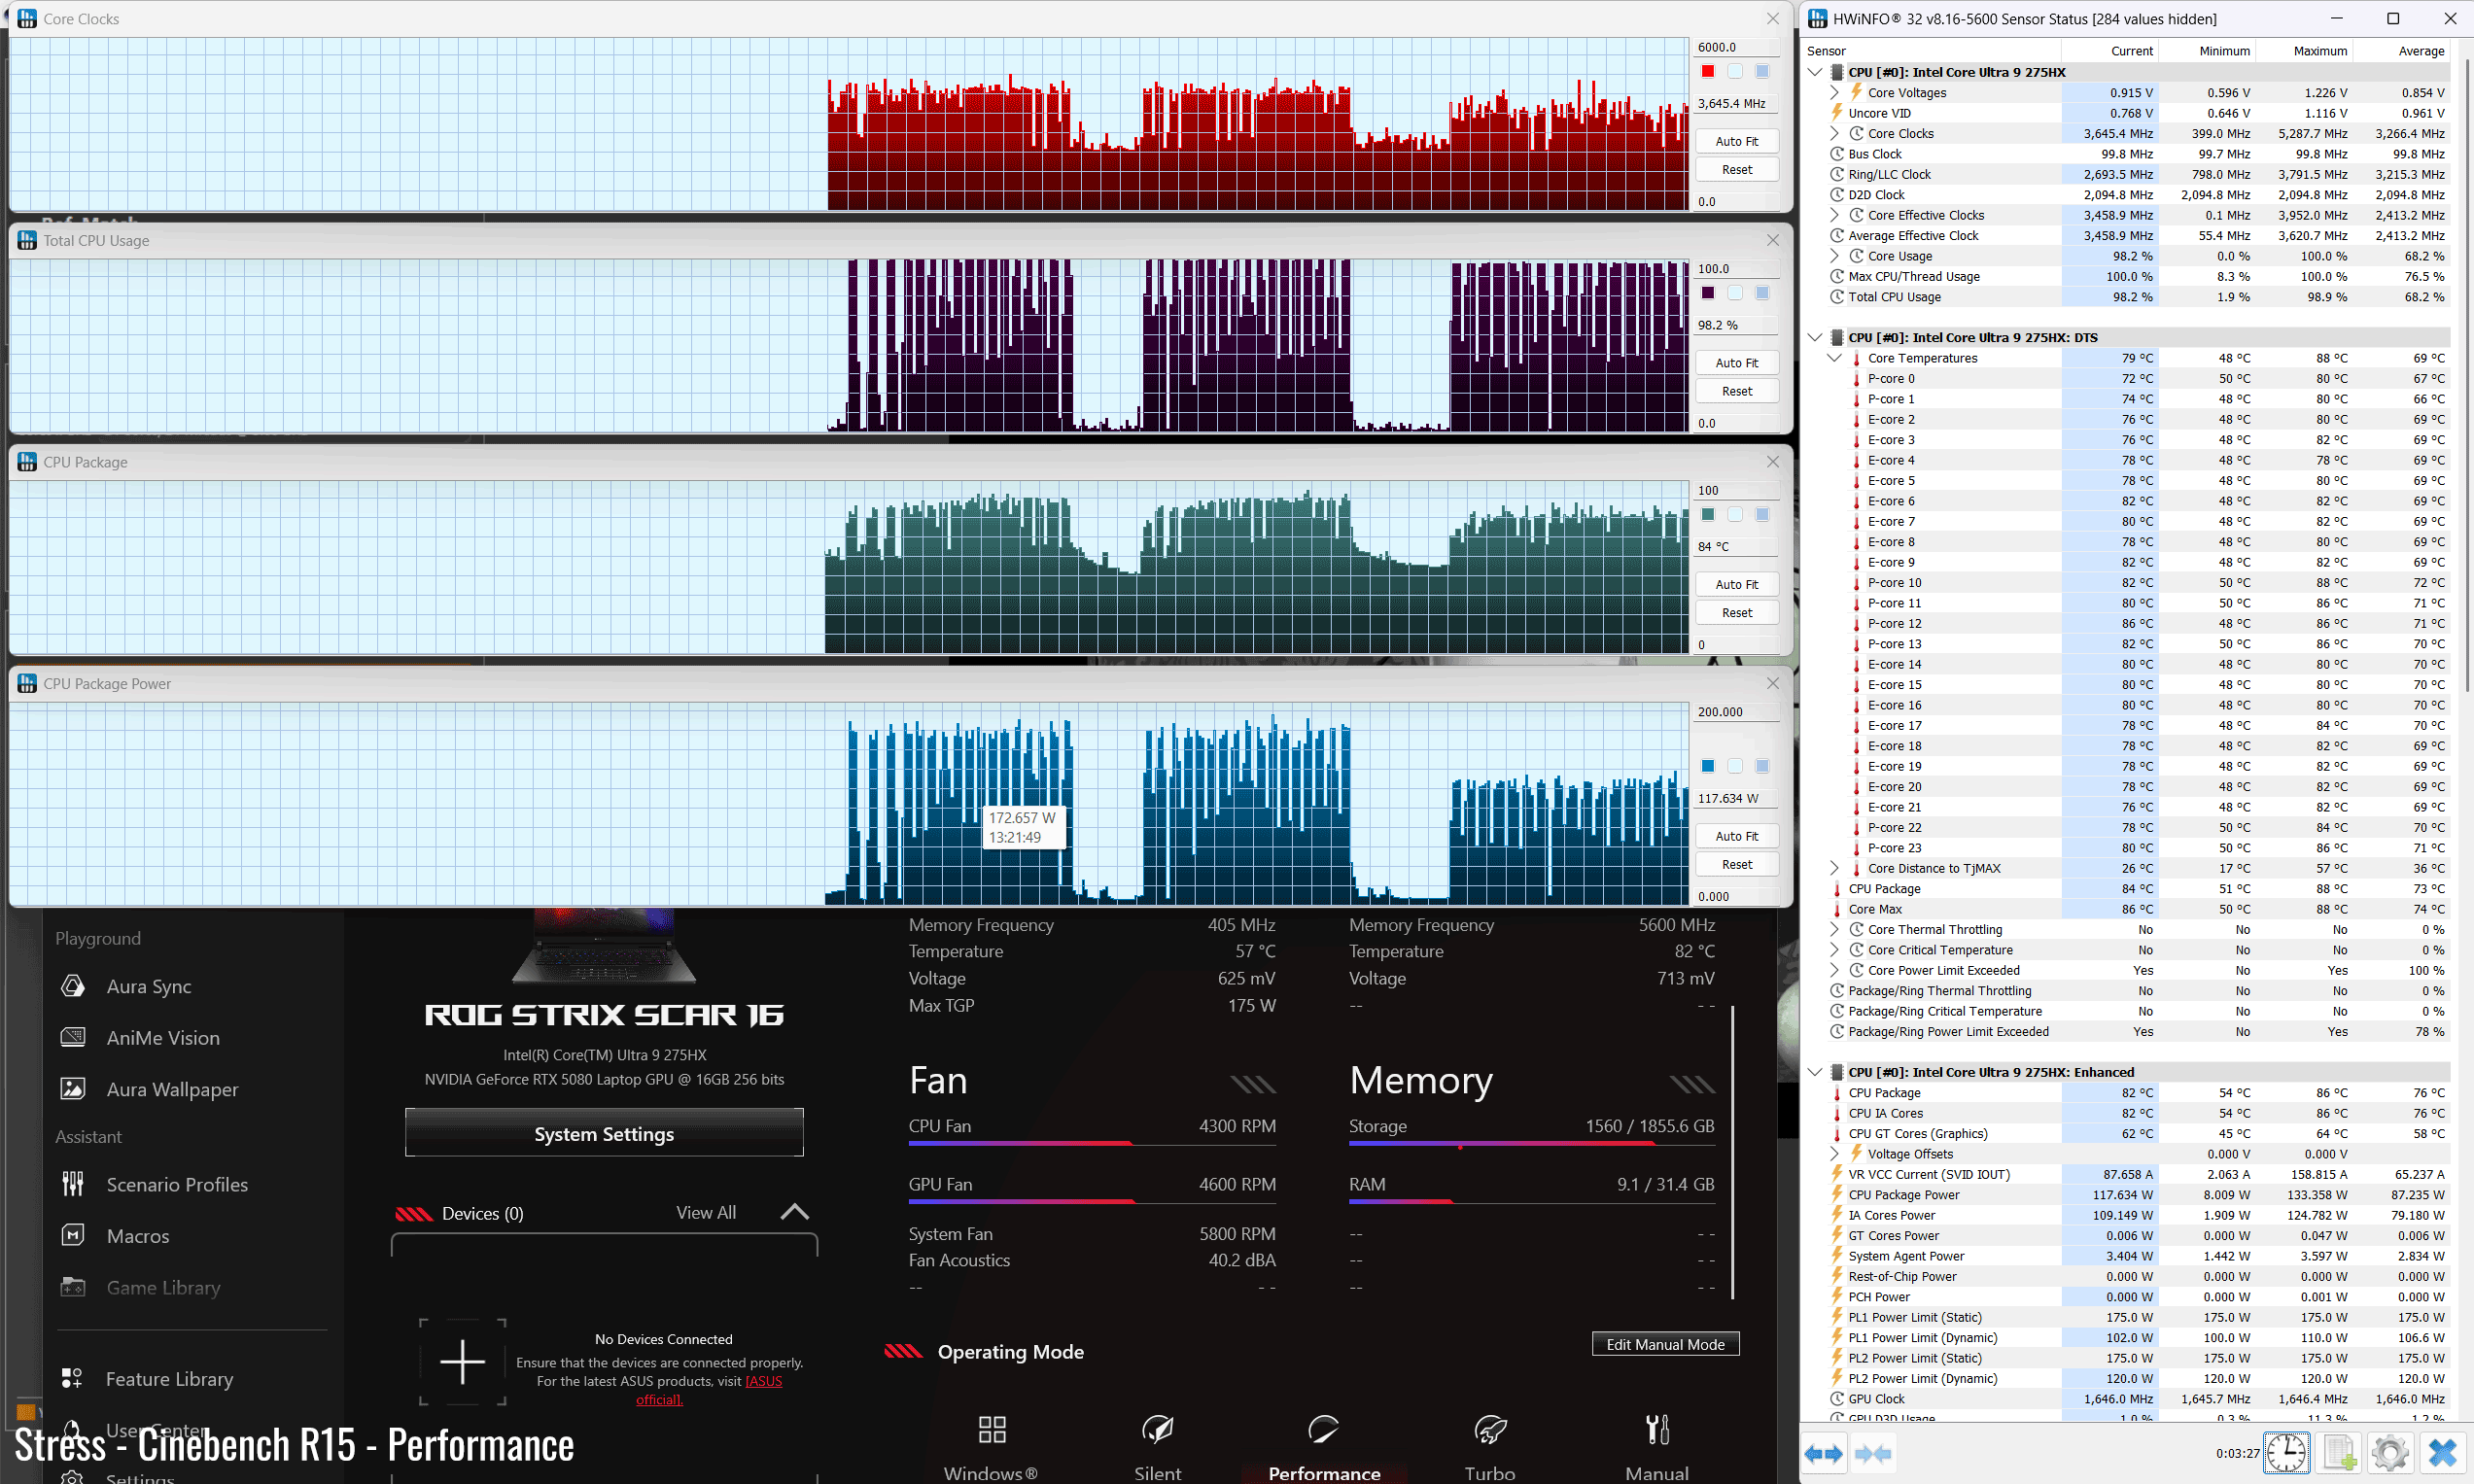Click the teal color swatch in CPU Package

1708,514
